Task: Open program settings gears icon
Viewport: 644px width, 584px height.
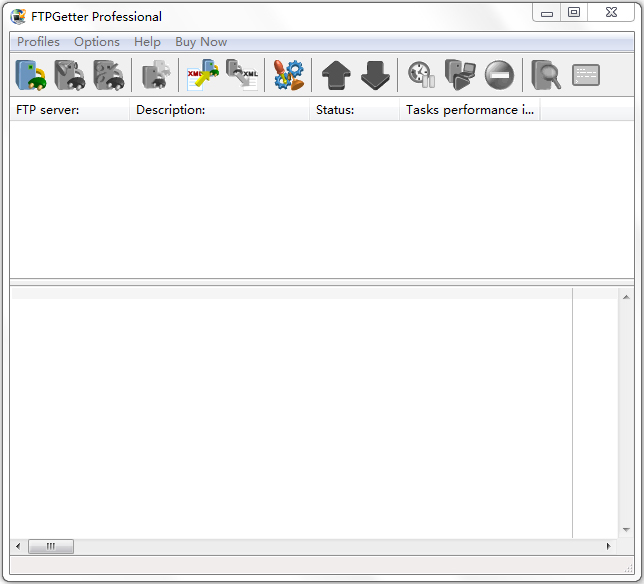Action: pos(289,75)
